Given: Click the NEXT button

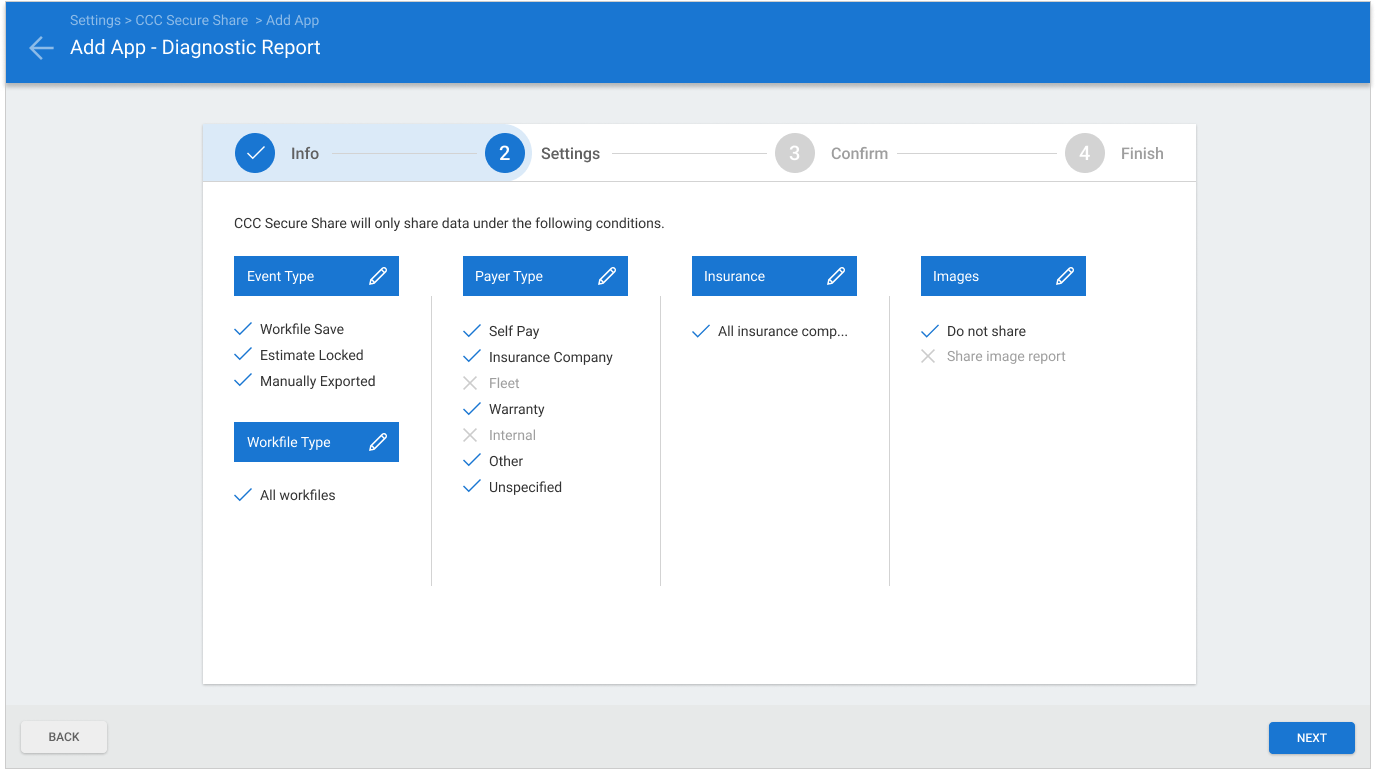Looking at the screenshot, I should pyautogui.click(x=1312, y=738).
